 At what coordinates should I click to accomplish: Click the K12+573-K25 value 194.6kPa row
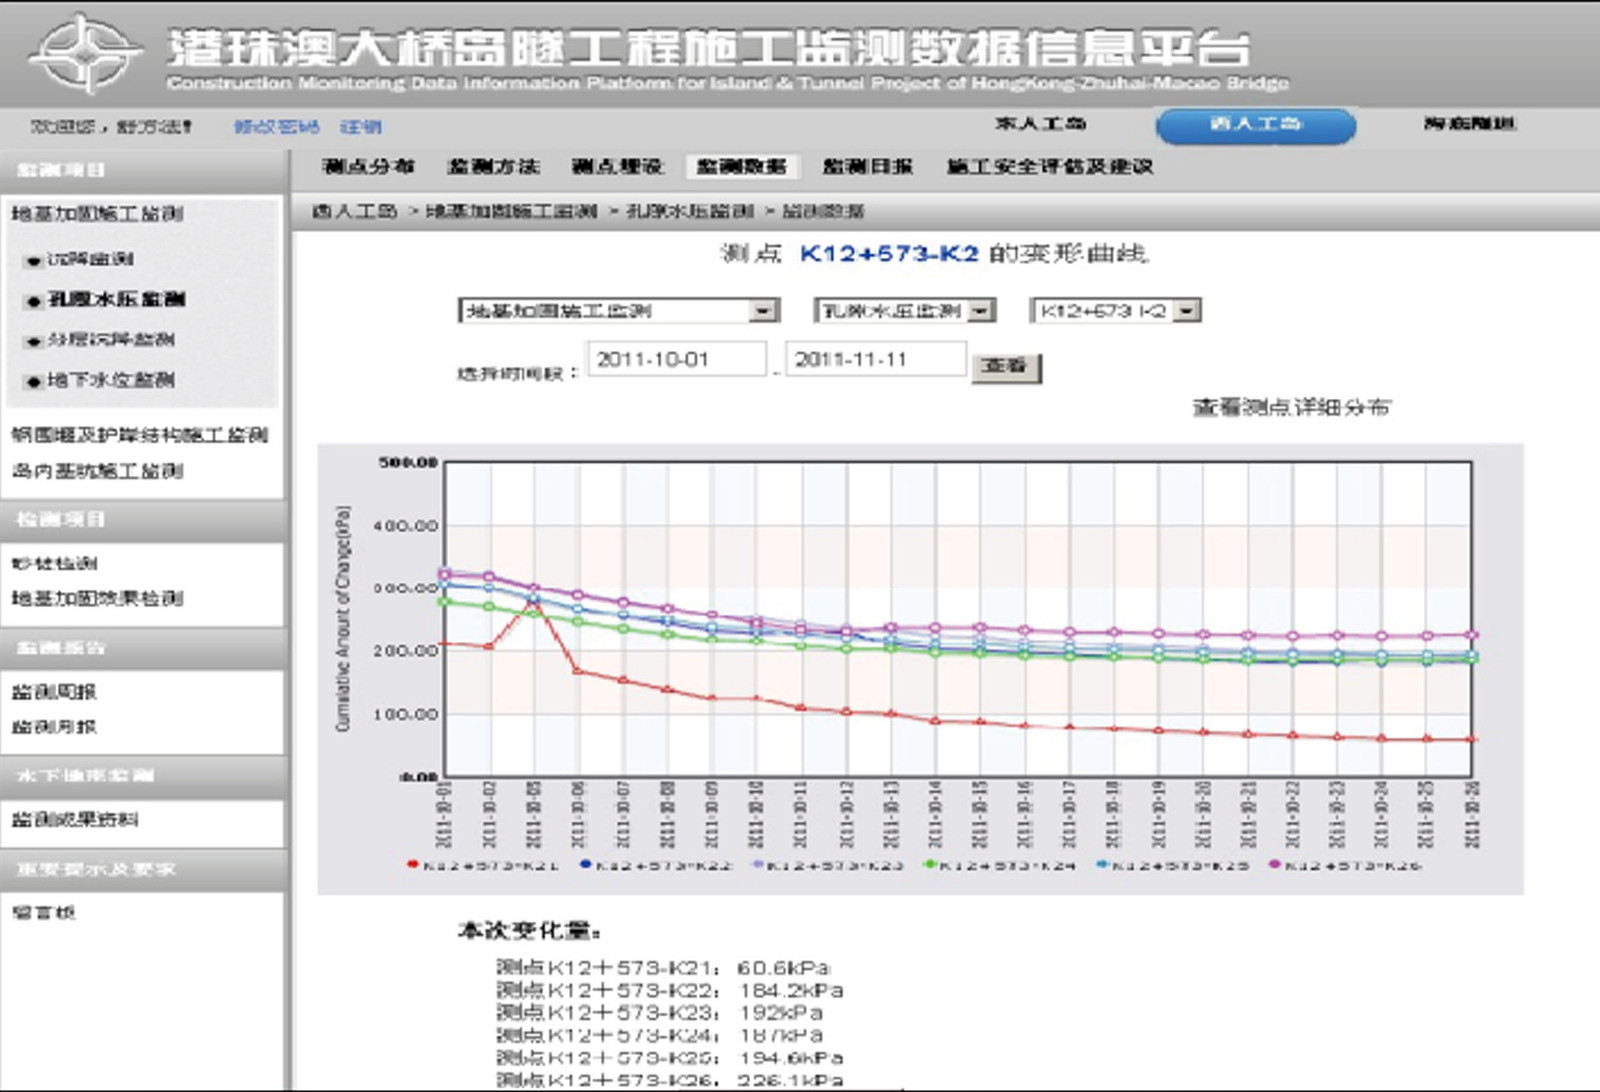[x=670, y=1058]
